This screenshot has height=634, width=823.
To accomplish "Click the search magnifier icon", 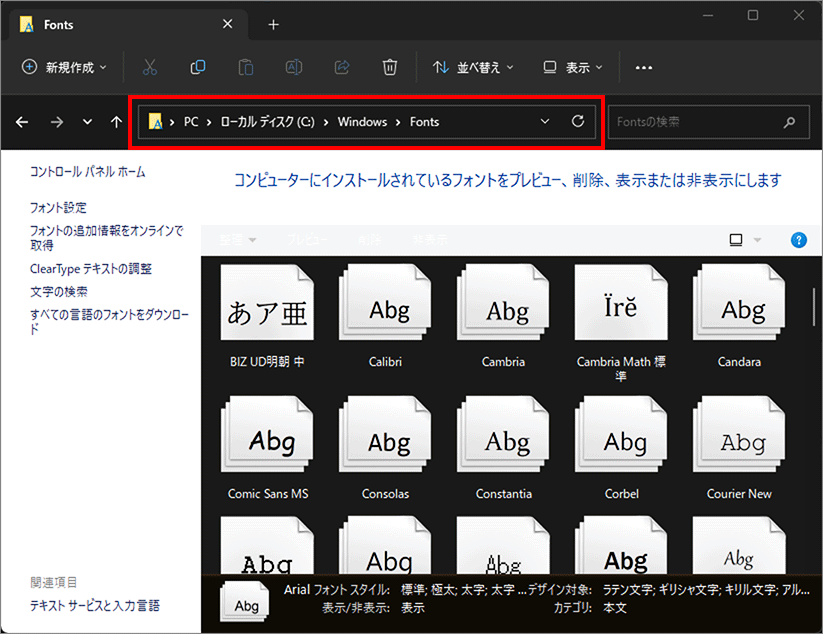I will pyautogui.click(x=789, y=122).
